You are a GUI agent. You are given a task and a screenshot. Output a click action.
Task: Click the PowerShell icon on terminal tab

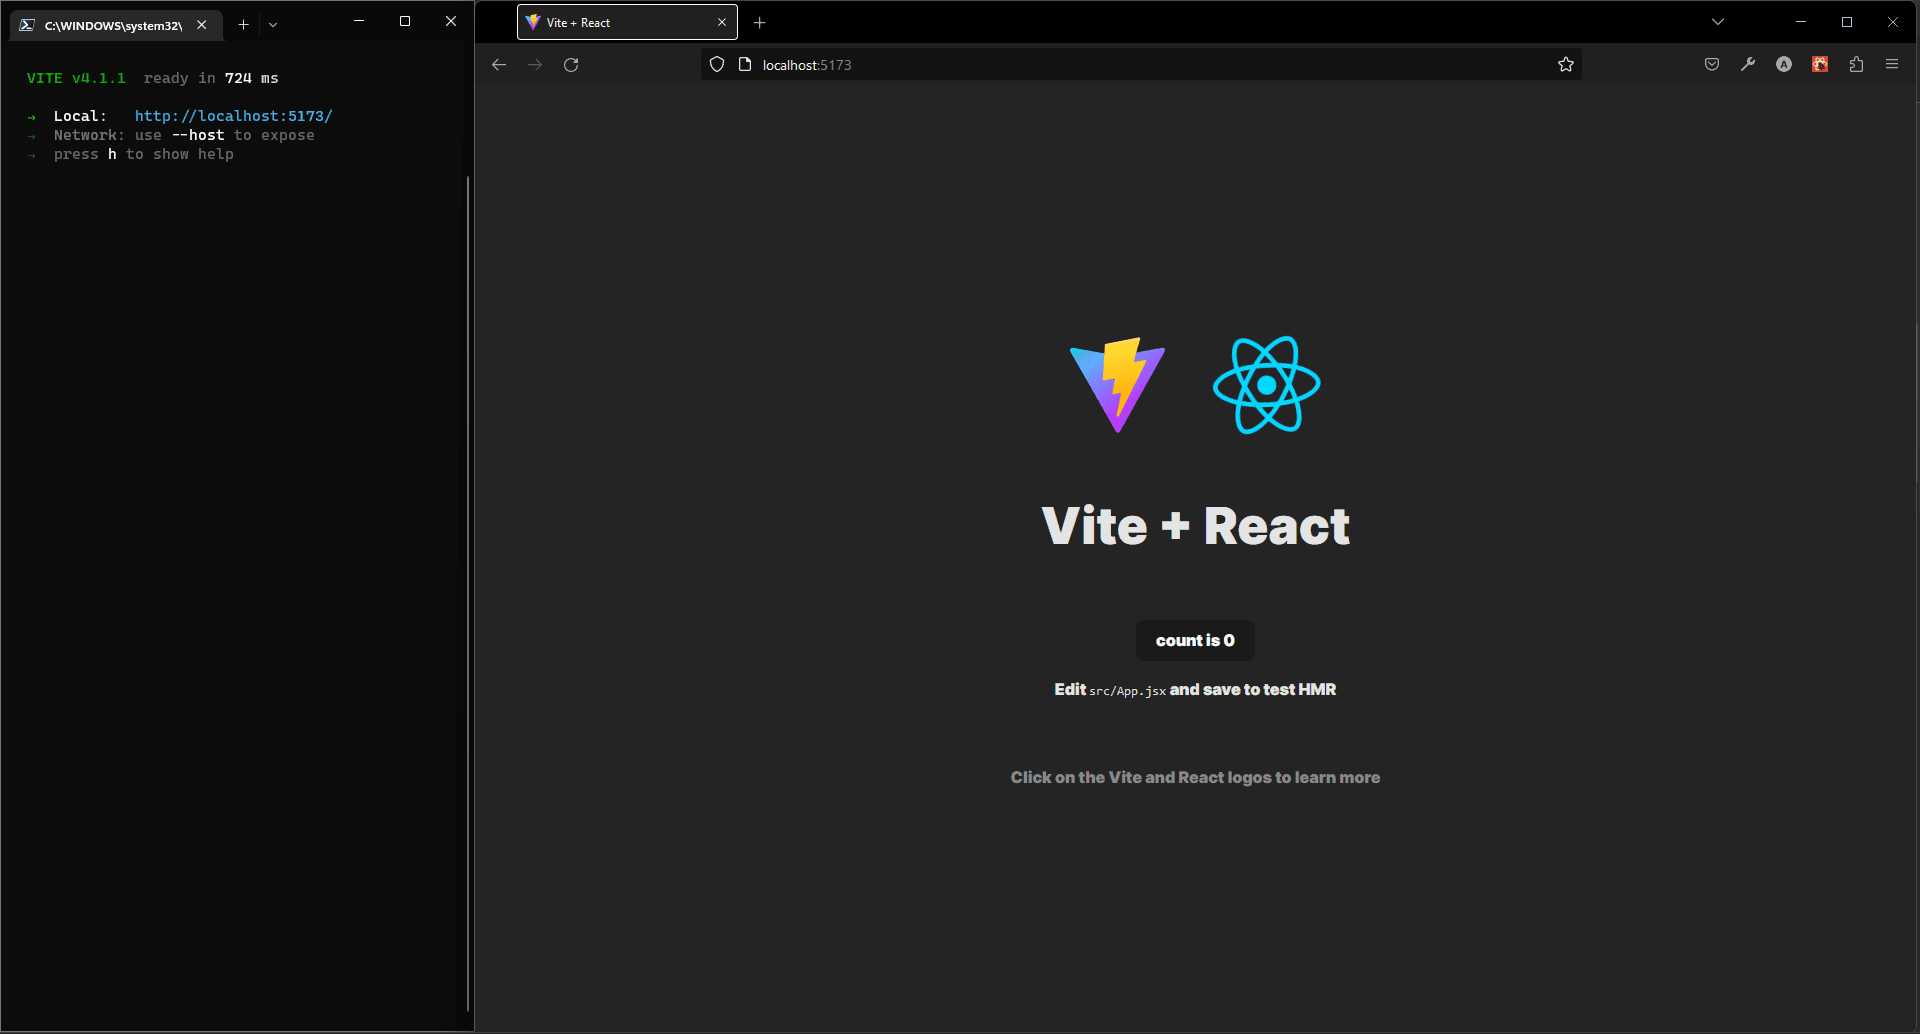(x=27, y=25)
